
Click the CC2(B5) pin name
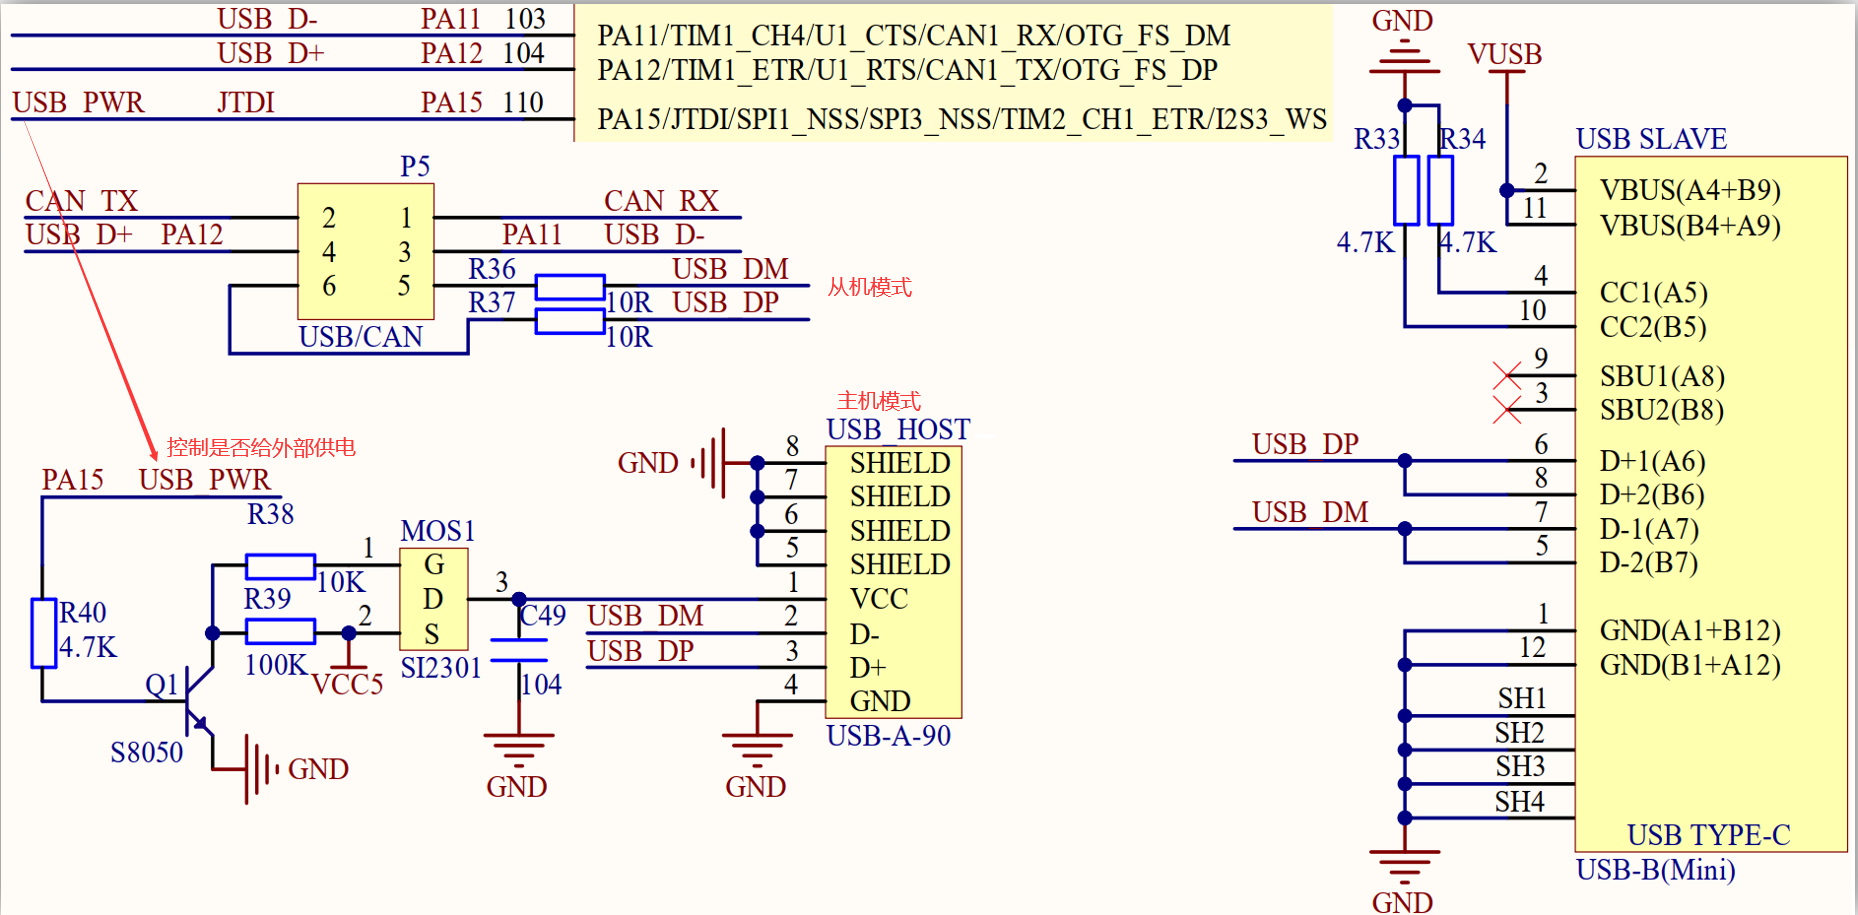pos(1653,327)
